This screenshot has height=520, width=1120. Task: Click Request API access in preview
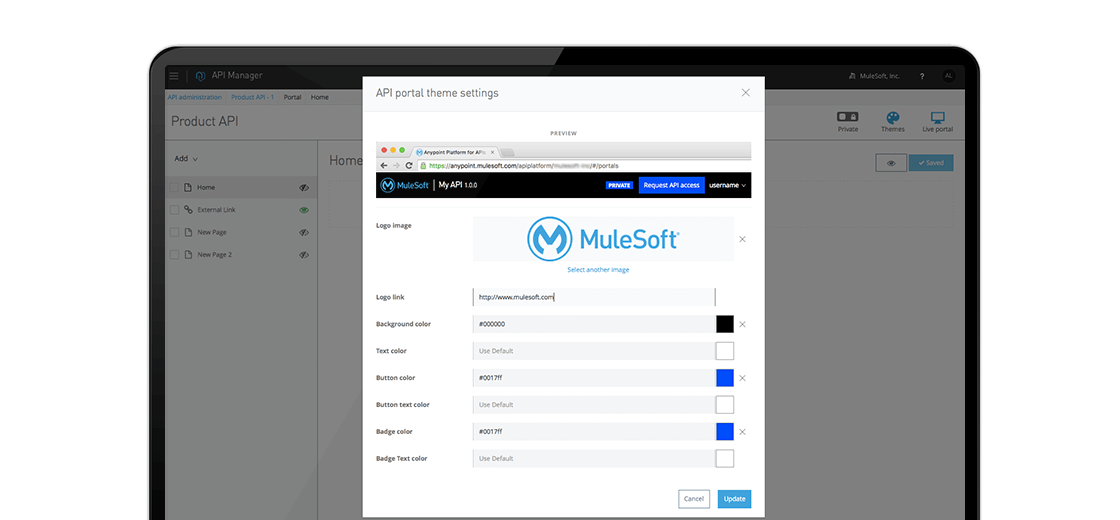click(x=671, y=185)
